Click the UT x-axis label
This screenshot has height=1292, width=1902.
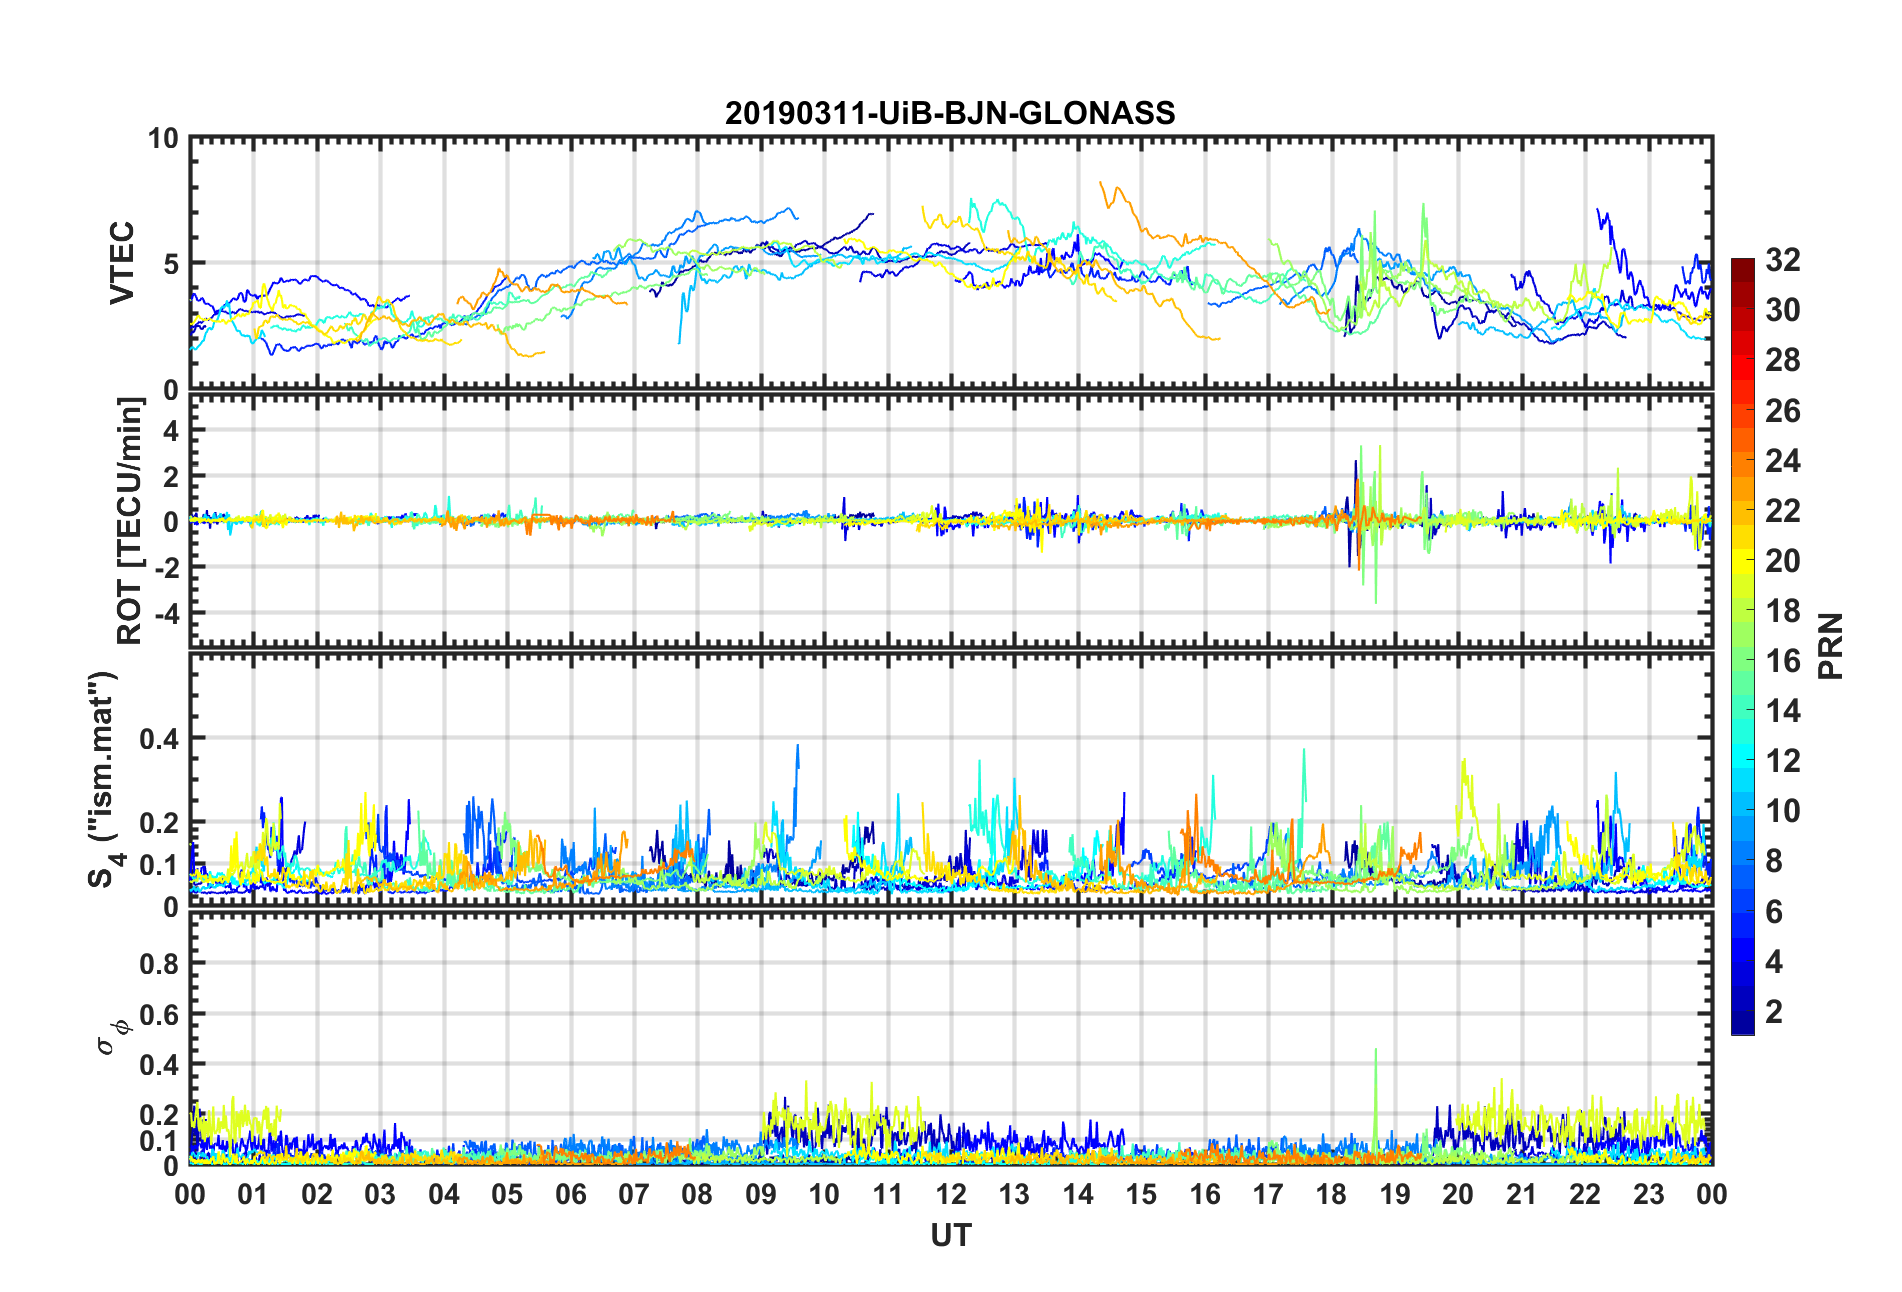tap(951, 1236)
